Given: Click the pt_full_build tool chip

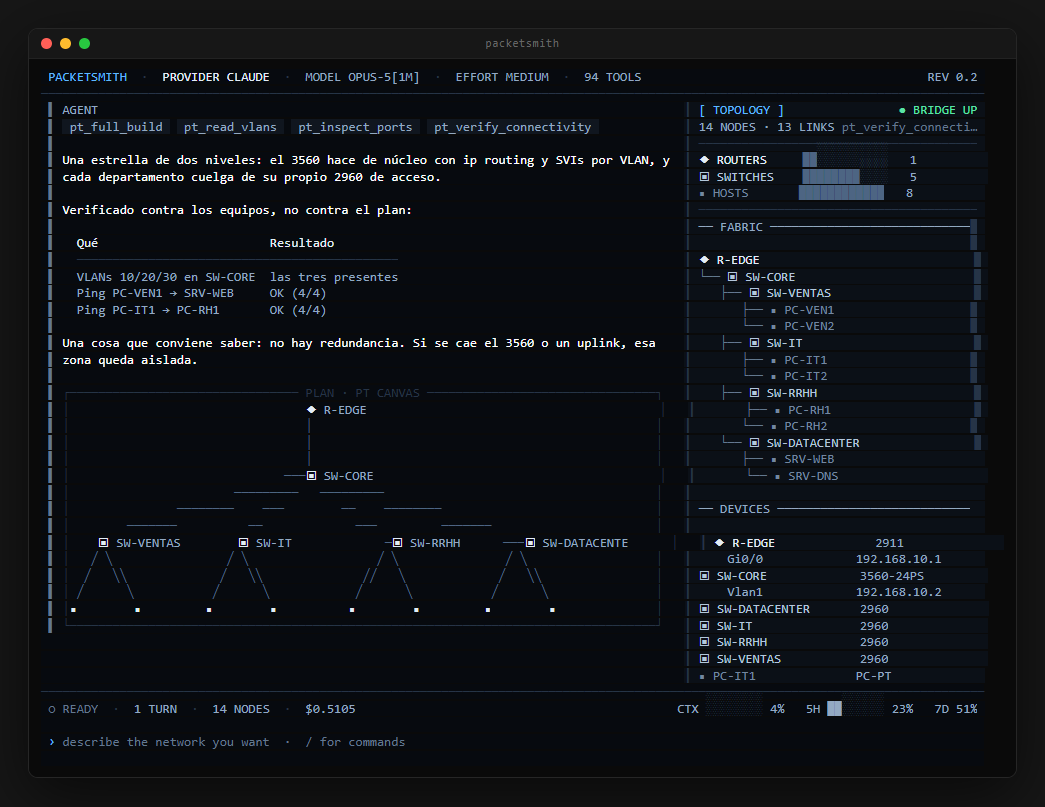Looking at the screenshot, I should [x=116, y=127].
